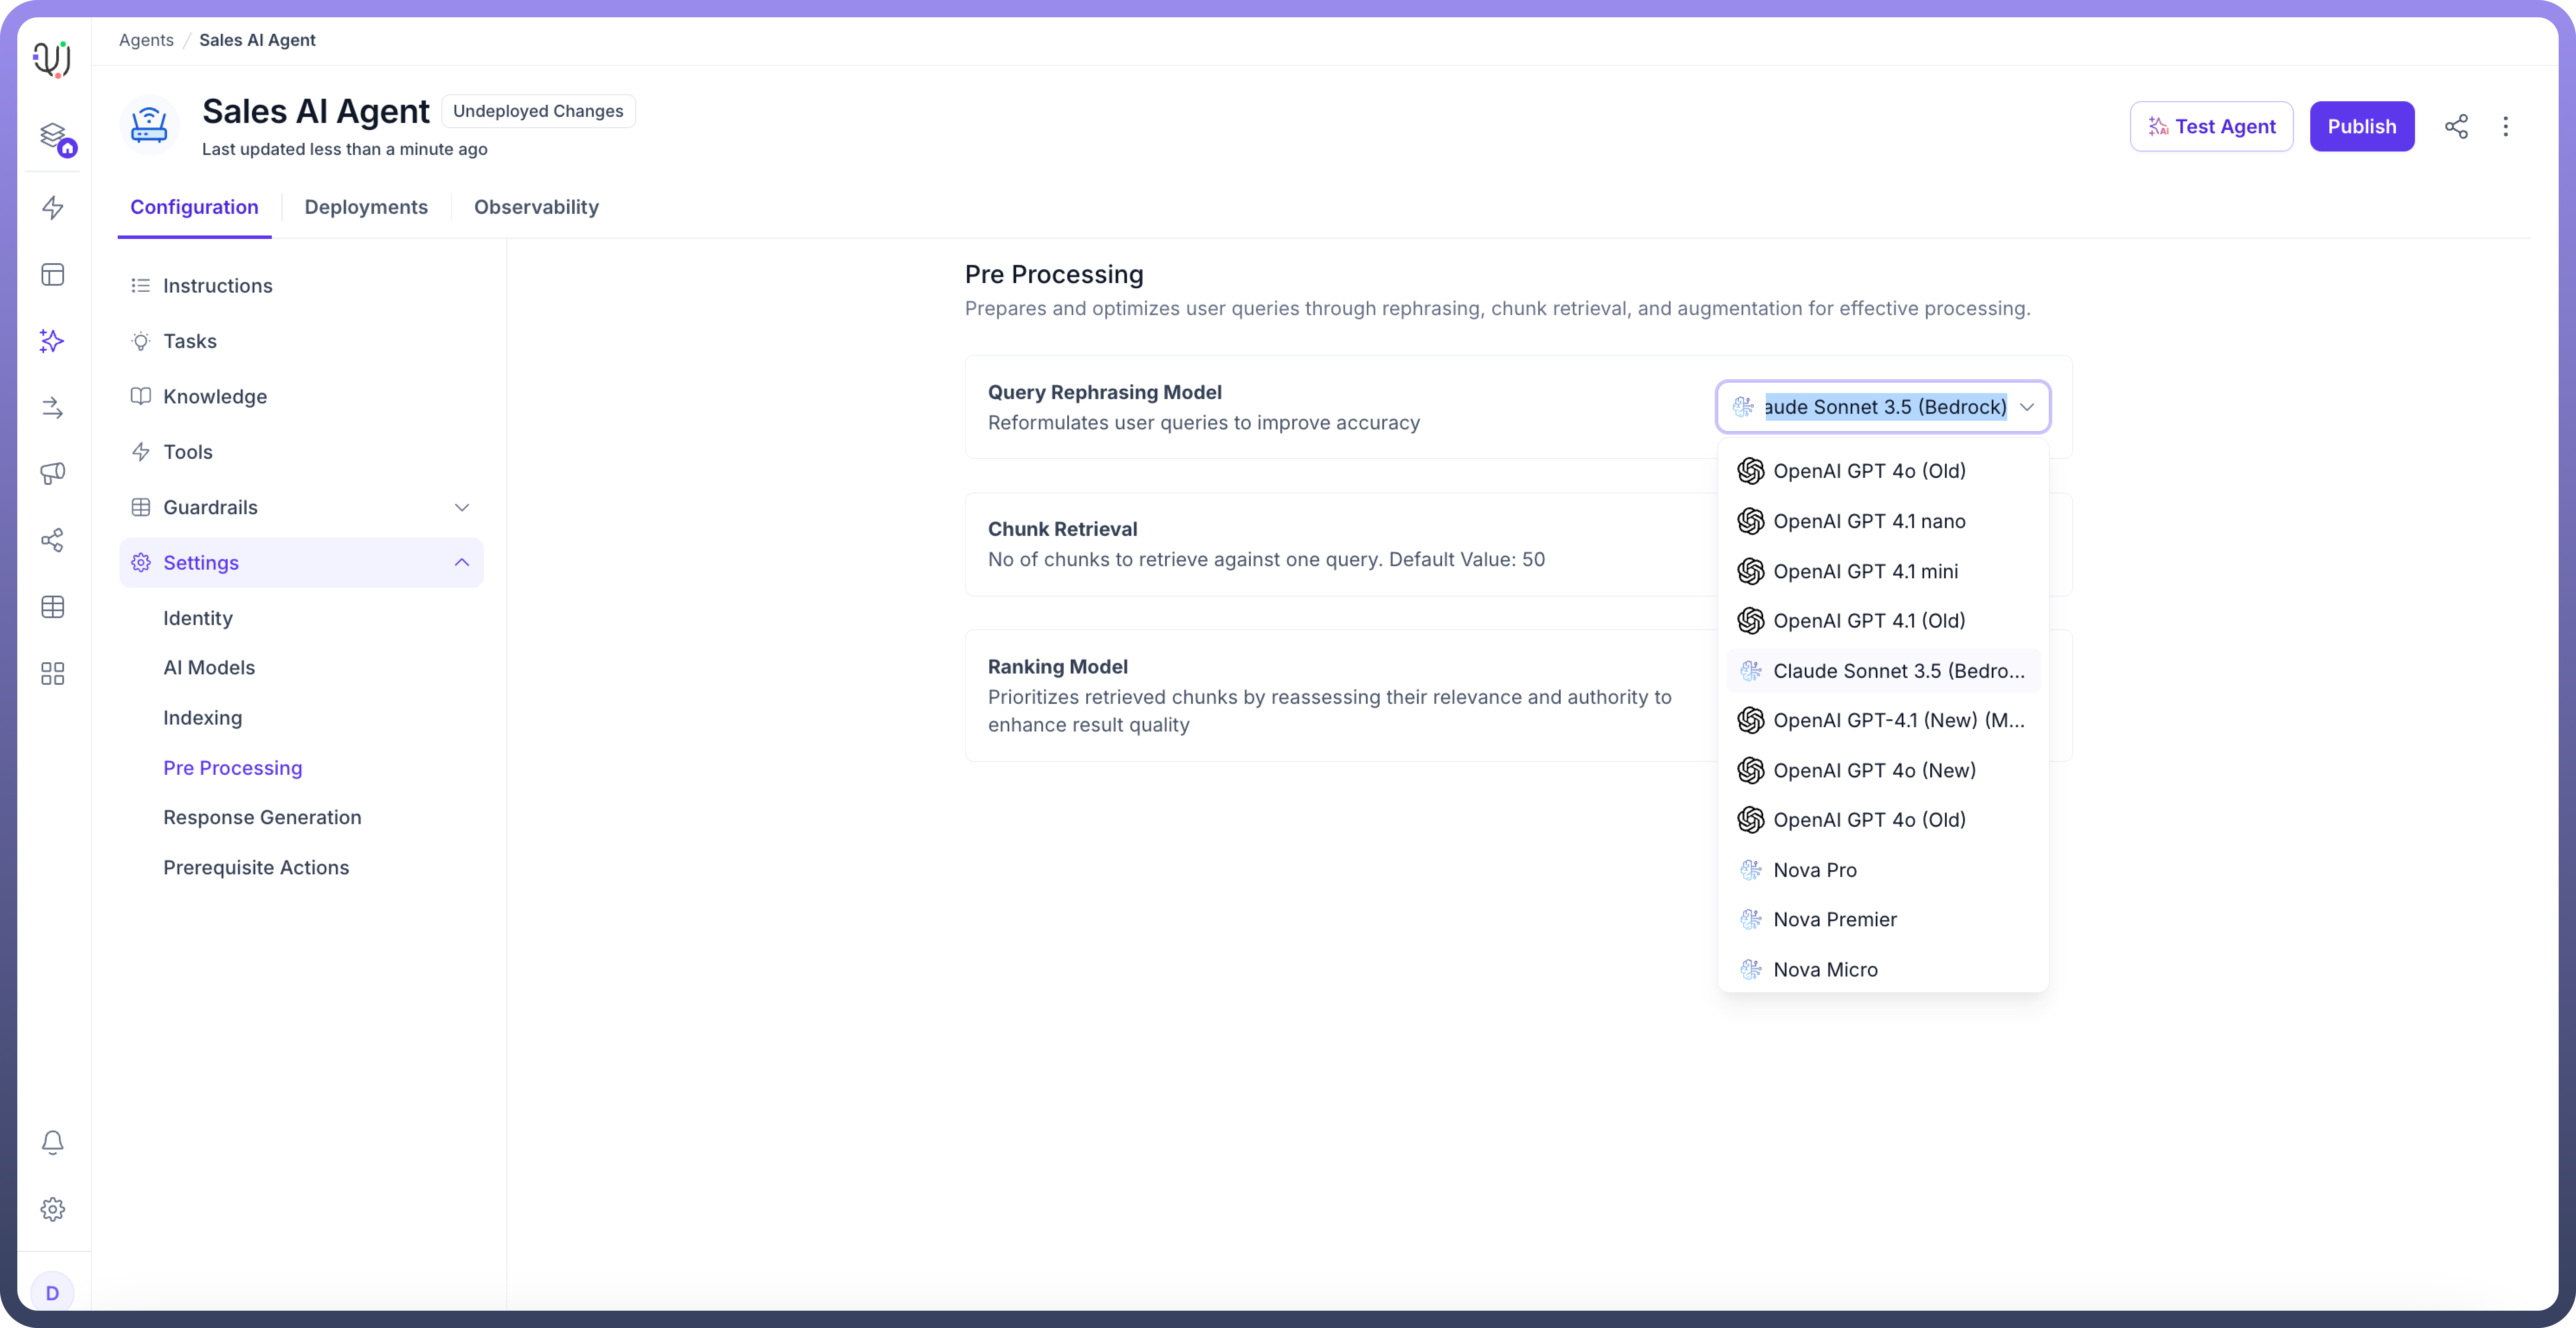The image size is (2576, 1328).
Task: Click the Test Agent button
Action: pyautogui.click(x=2211, y=126)
